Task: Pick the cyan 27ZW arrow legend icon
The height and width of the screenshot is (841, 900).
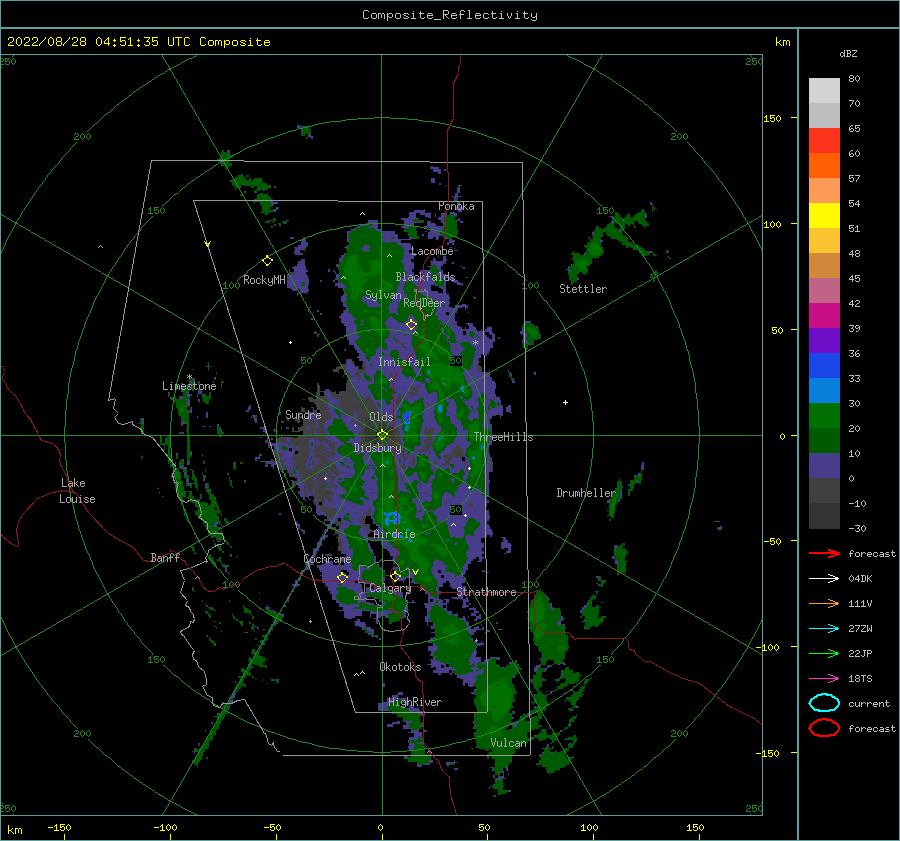Action: [x=824, y=629]
